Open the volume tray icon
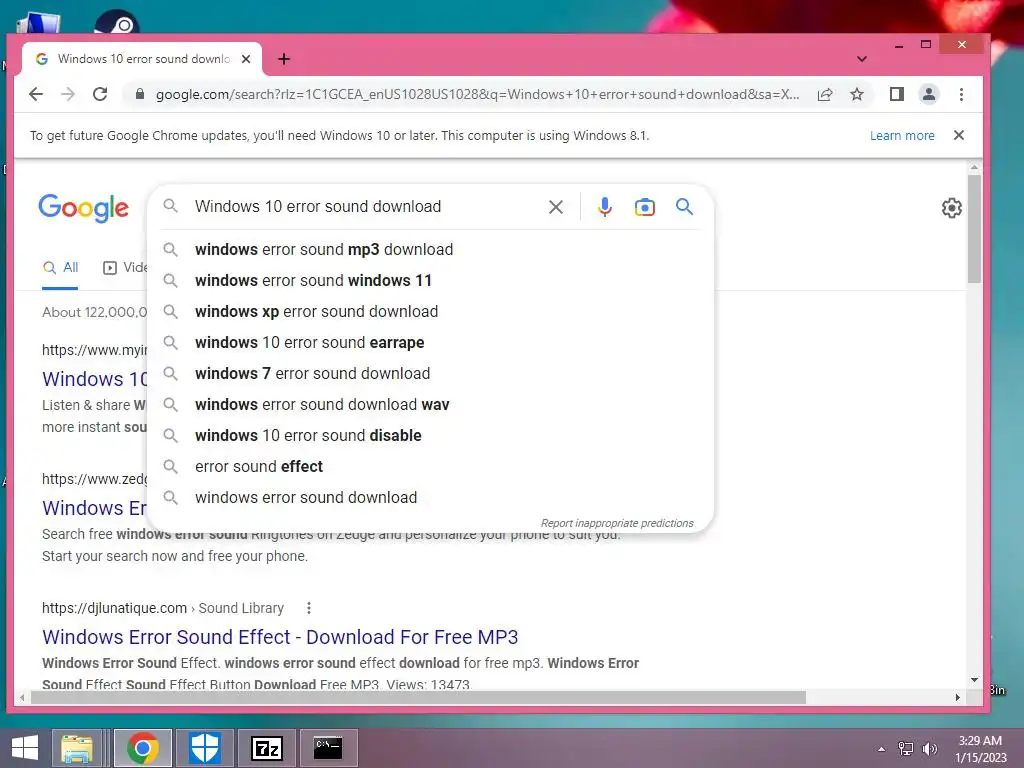This screenshot has height=768, width=1024. [929, 749]
